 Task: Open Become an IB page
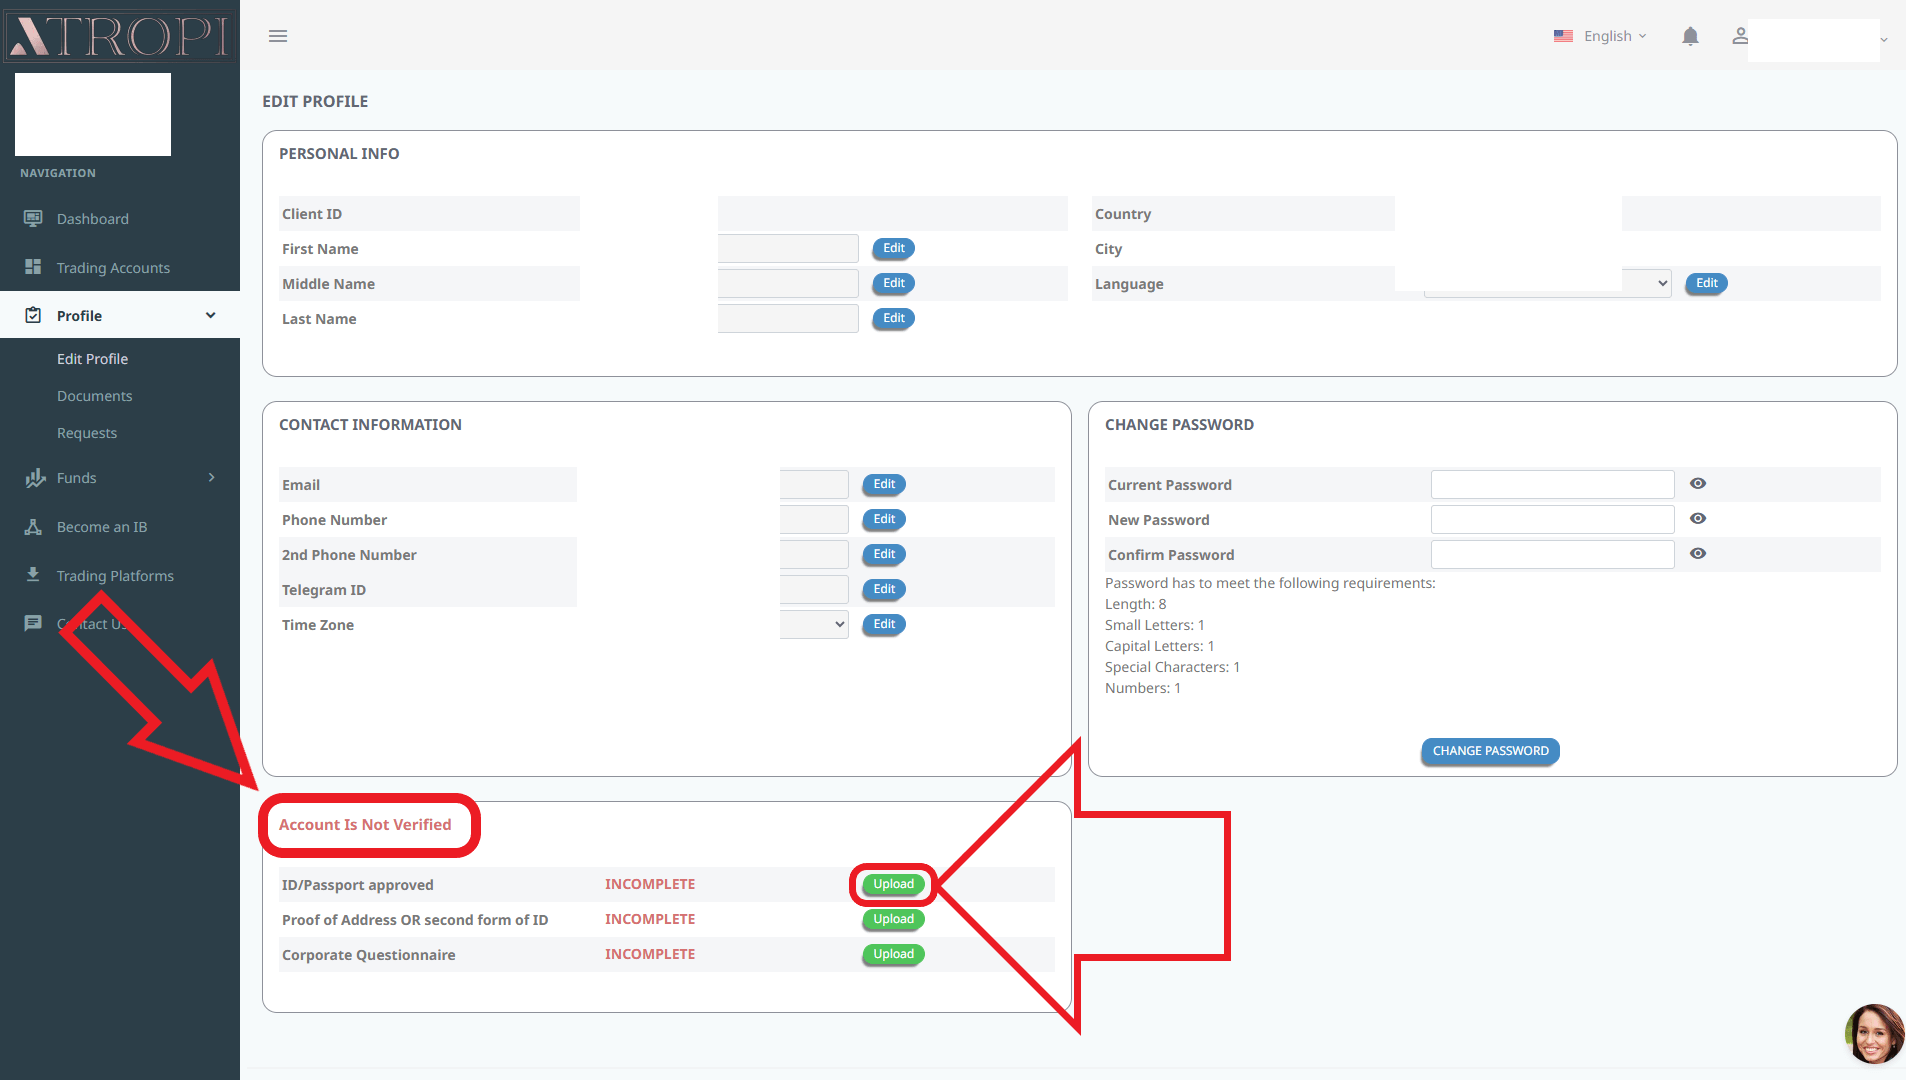pos(102,527)
